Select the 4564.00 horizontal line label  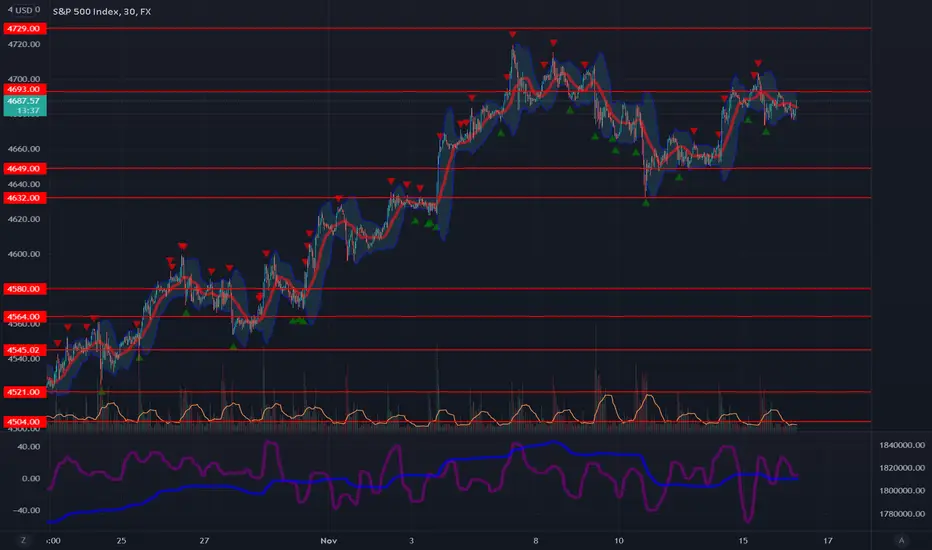(x=24, y=317)
